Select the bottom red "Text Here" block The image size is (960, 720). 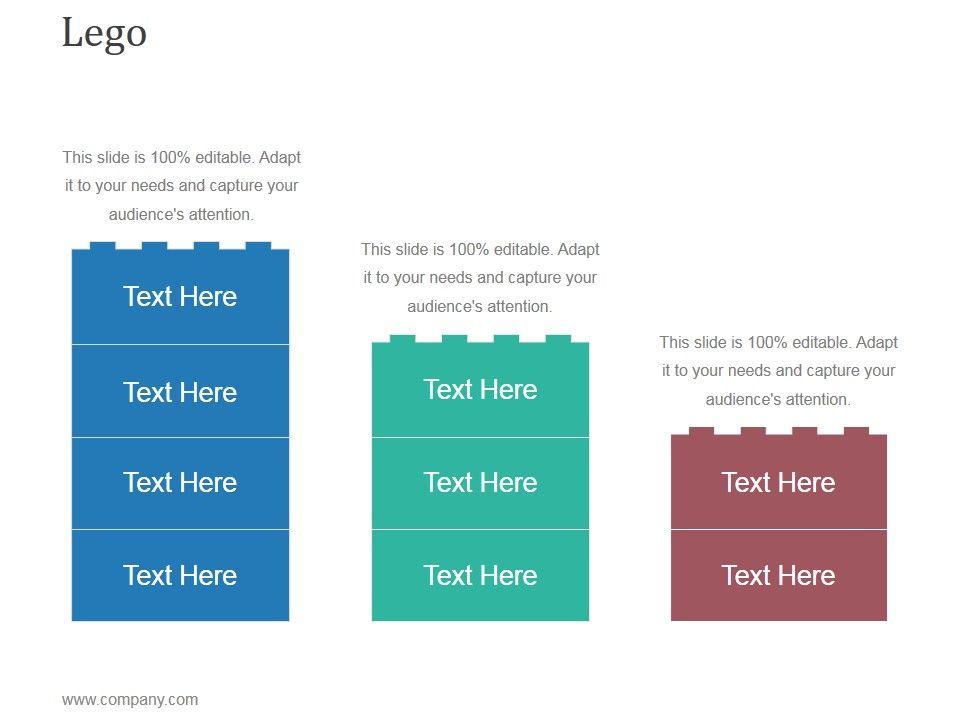click(778, 576)
